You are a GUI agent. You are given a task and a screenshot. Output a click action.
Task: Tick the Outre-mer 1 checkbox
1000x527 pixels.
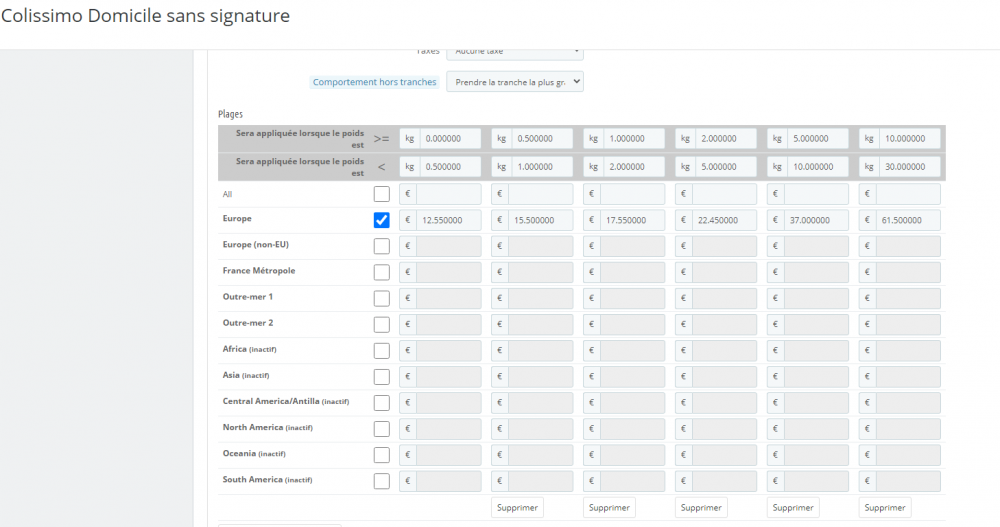click(381, 299)
